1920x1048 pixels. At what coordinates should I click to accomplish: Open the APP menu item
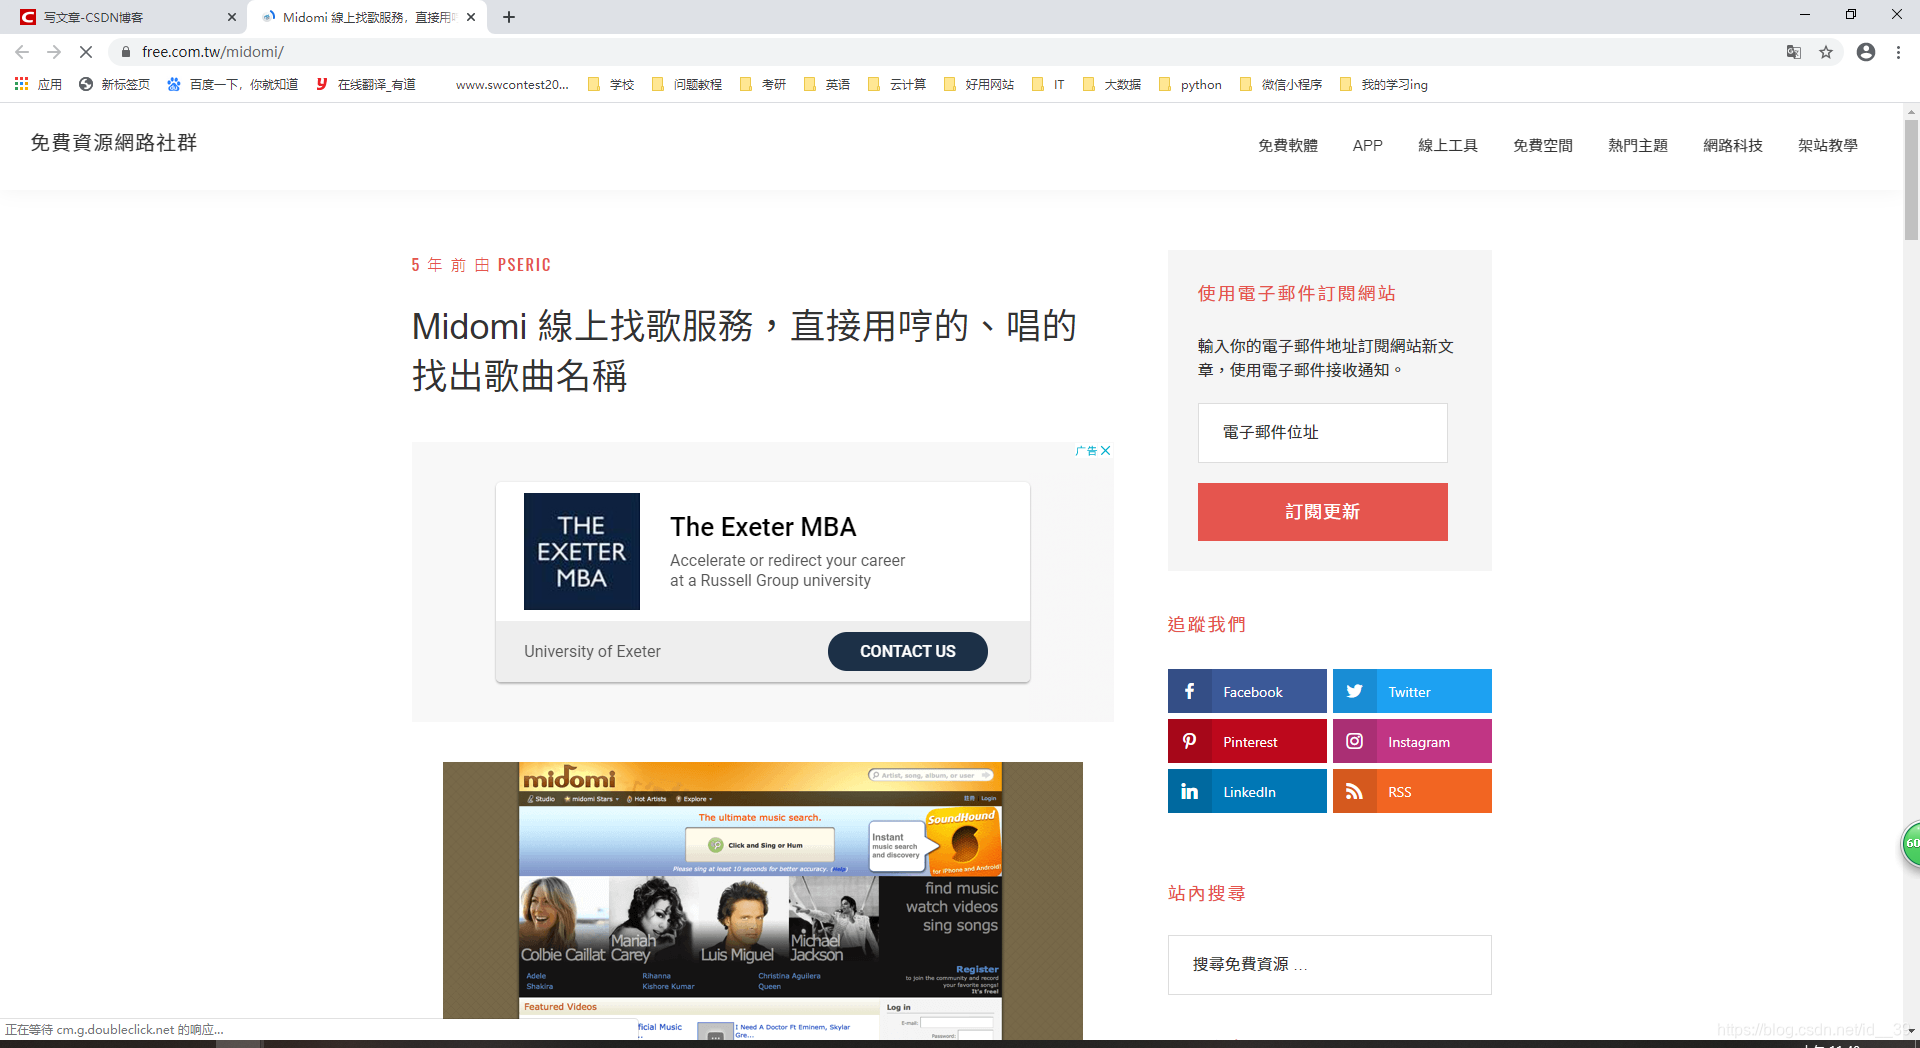coord(1368,146)
